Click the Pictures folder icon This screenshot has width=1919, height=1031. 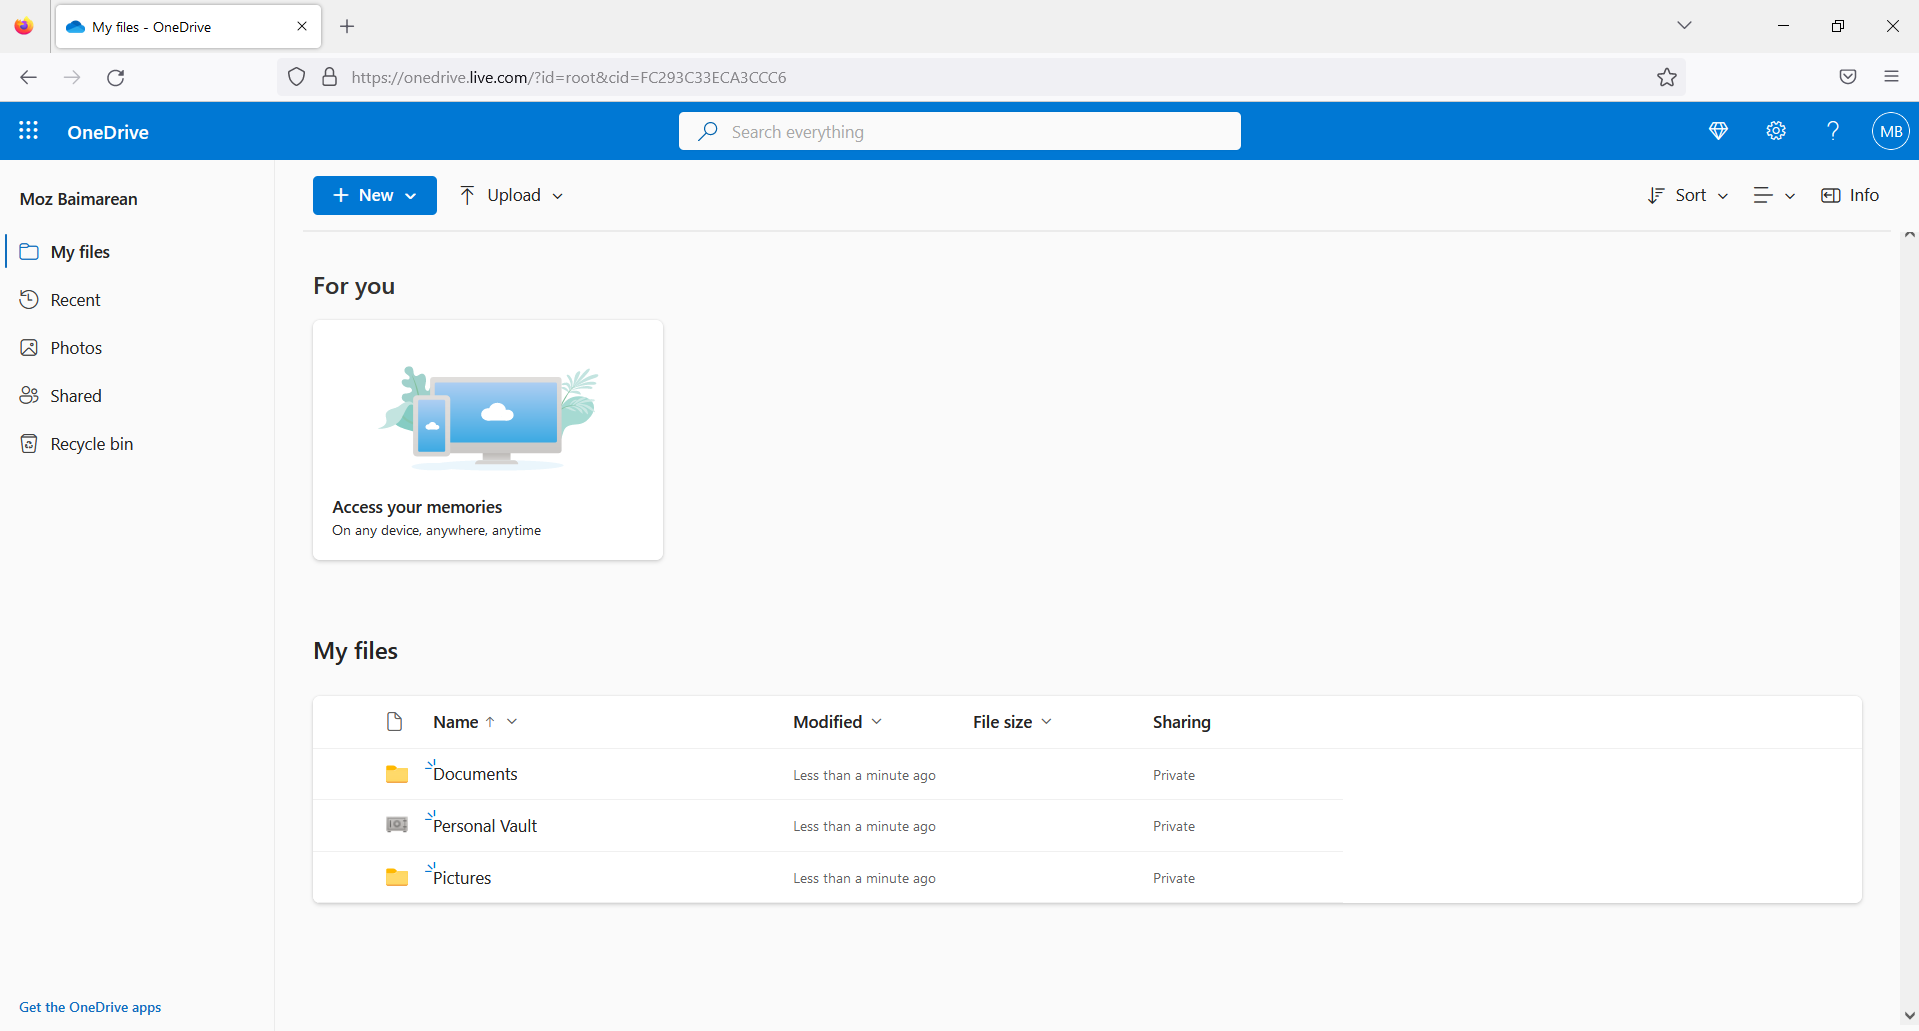click(x=397, y=877)
